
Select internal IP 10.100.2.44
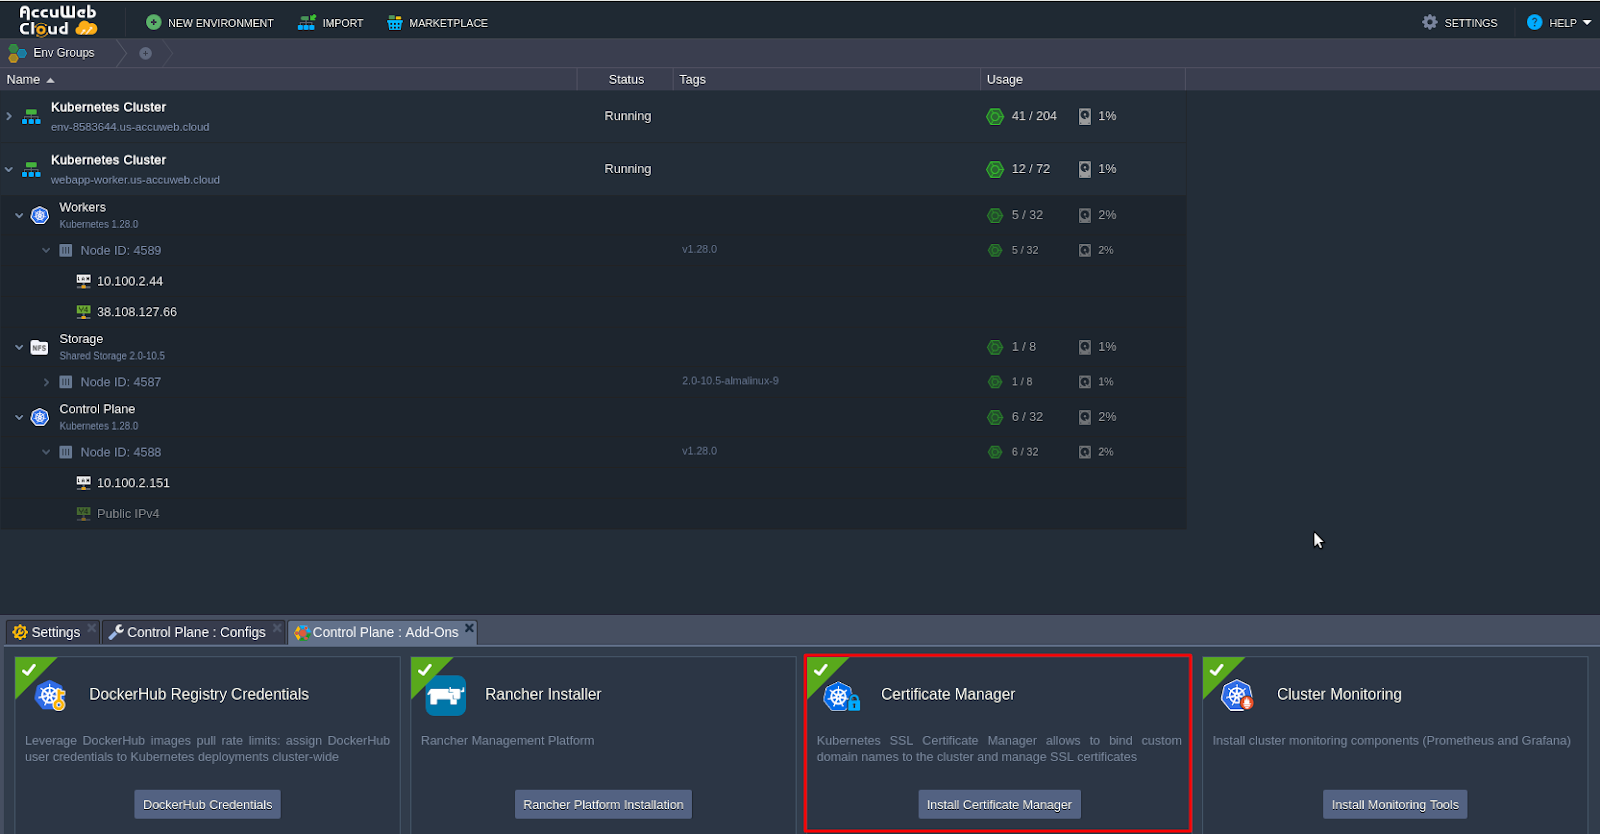coord(129,281)
